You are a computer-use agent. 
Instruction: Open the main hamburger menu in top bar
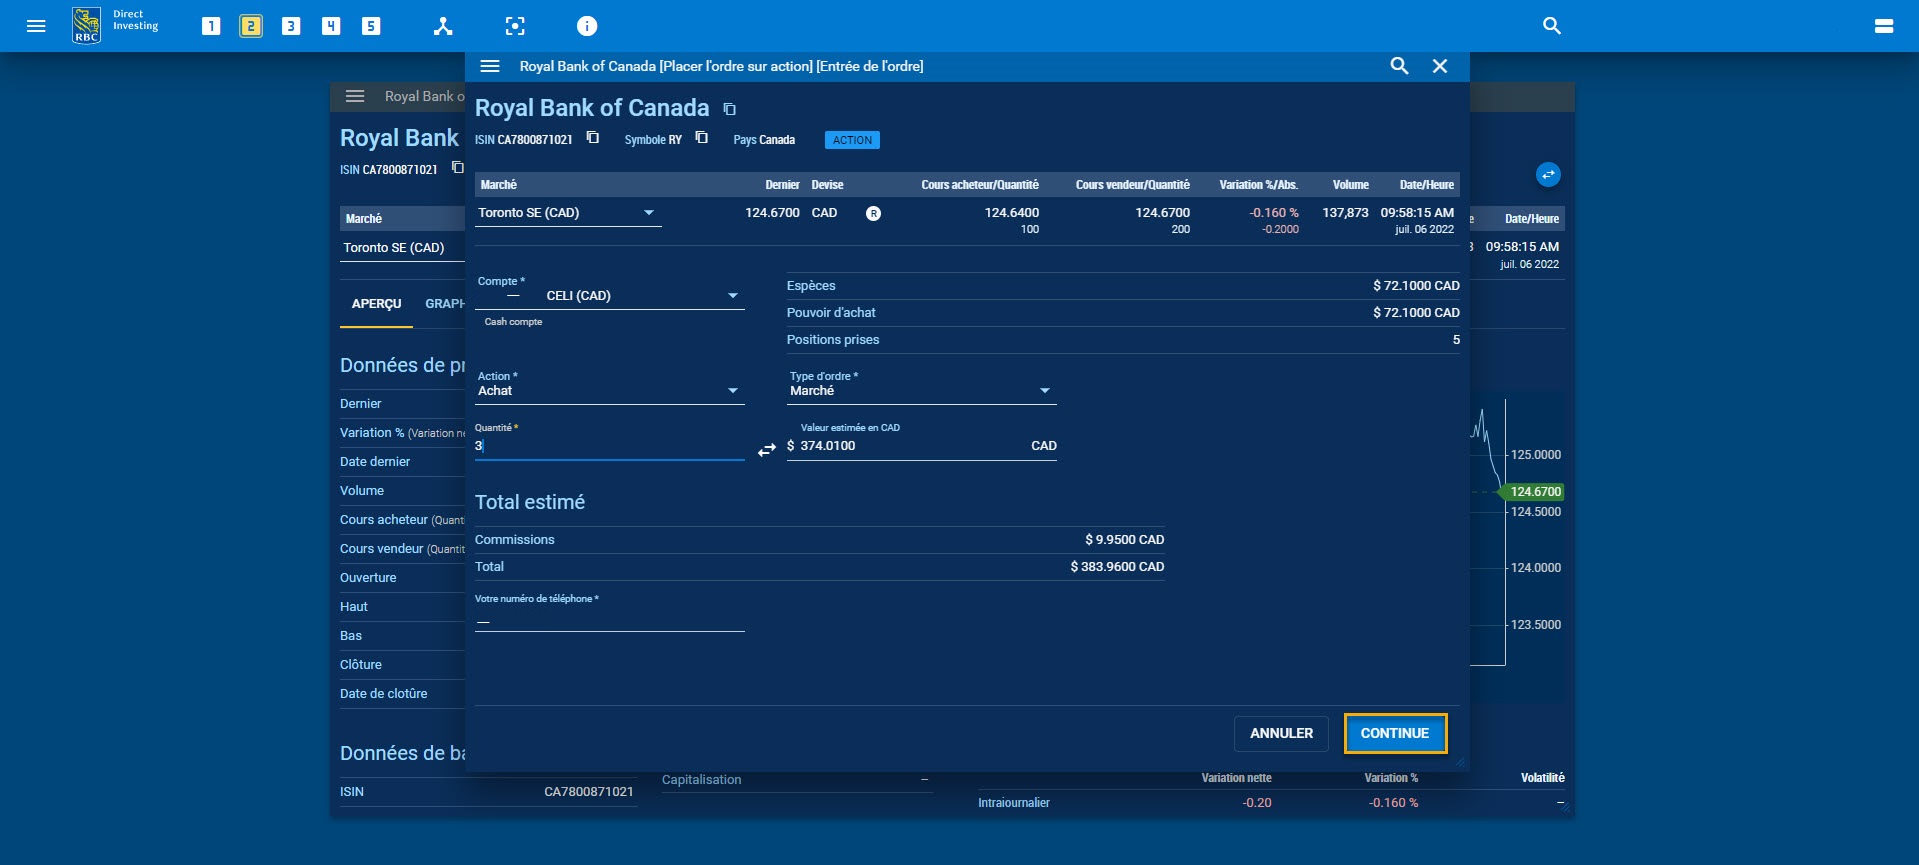(36, 26)
